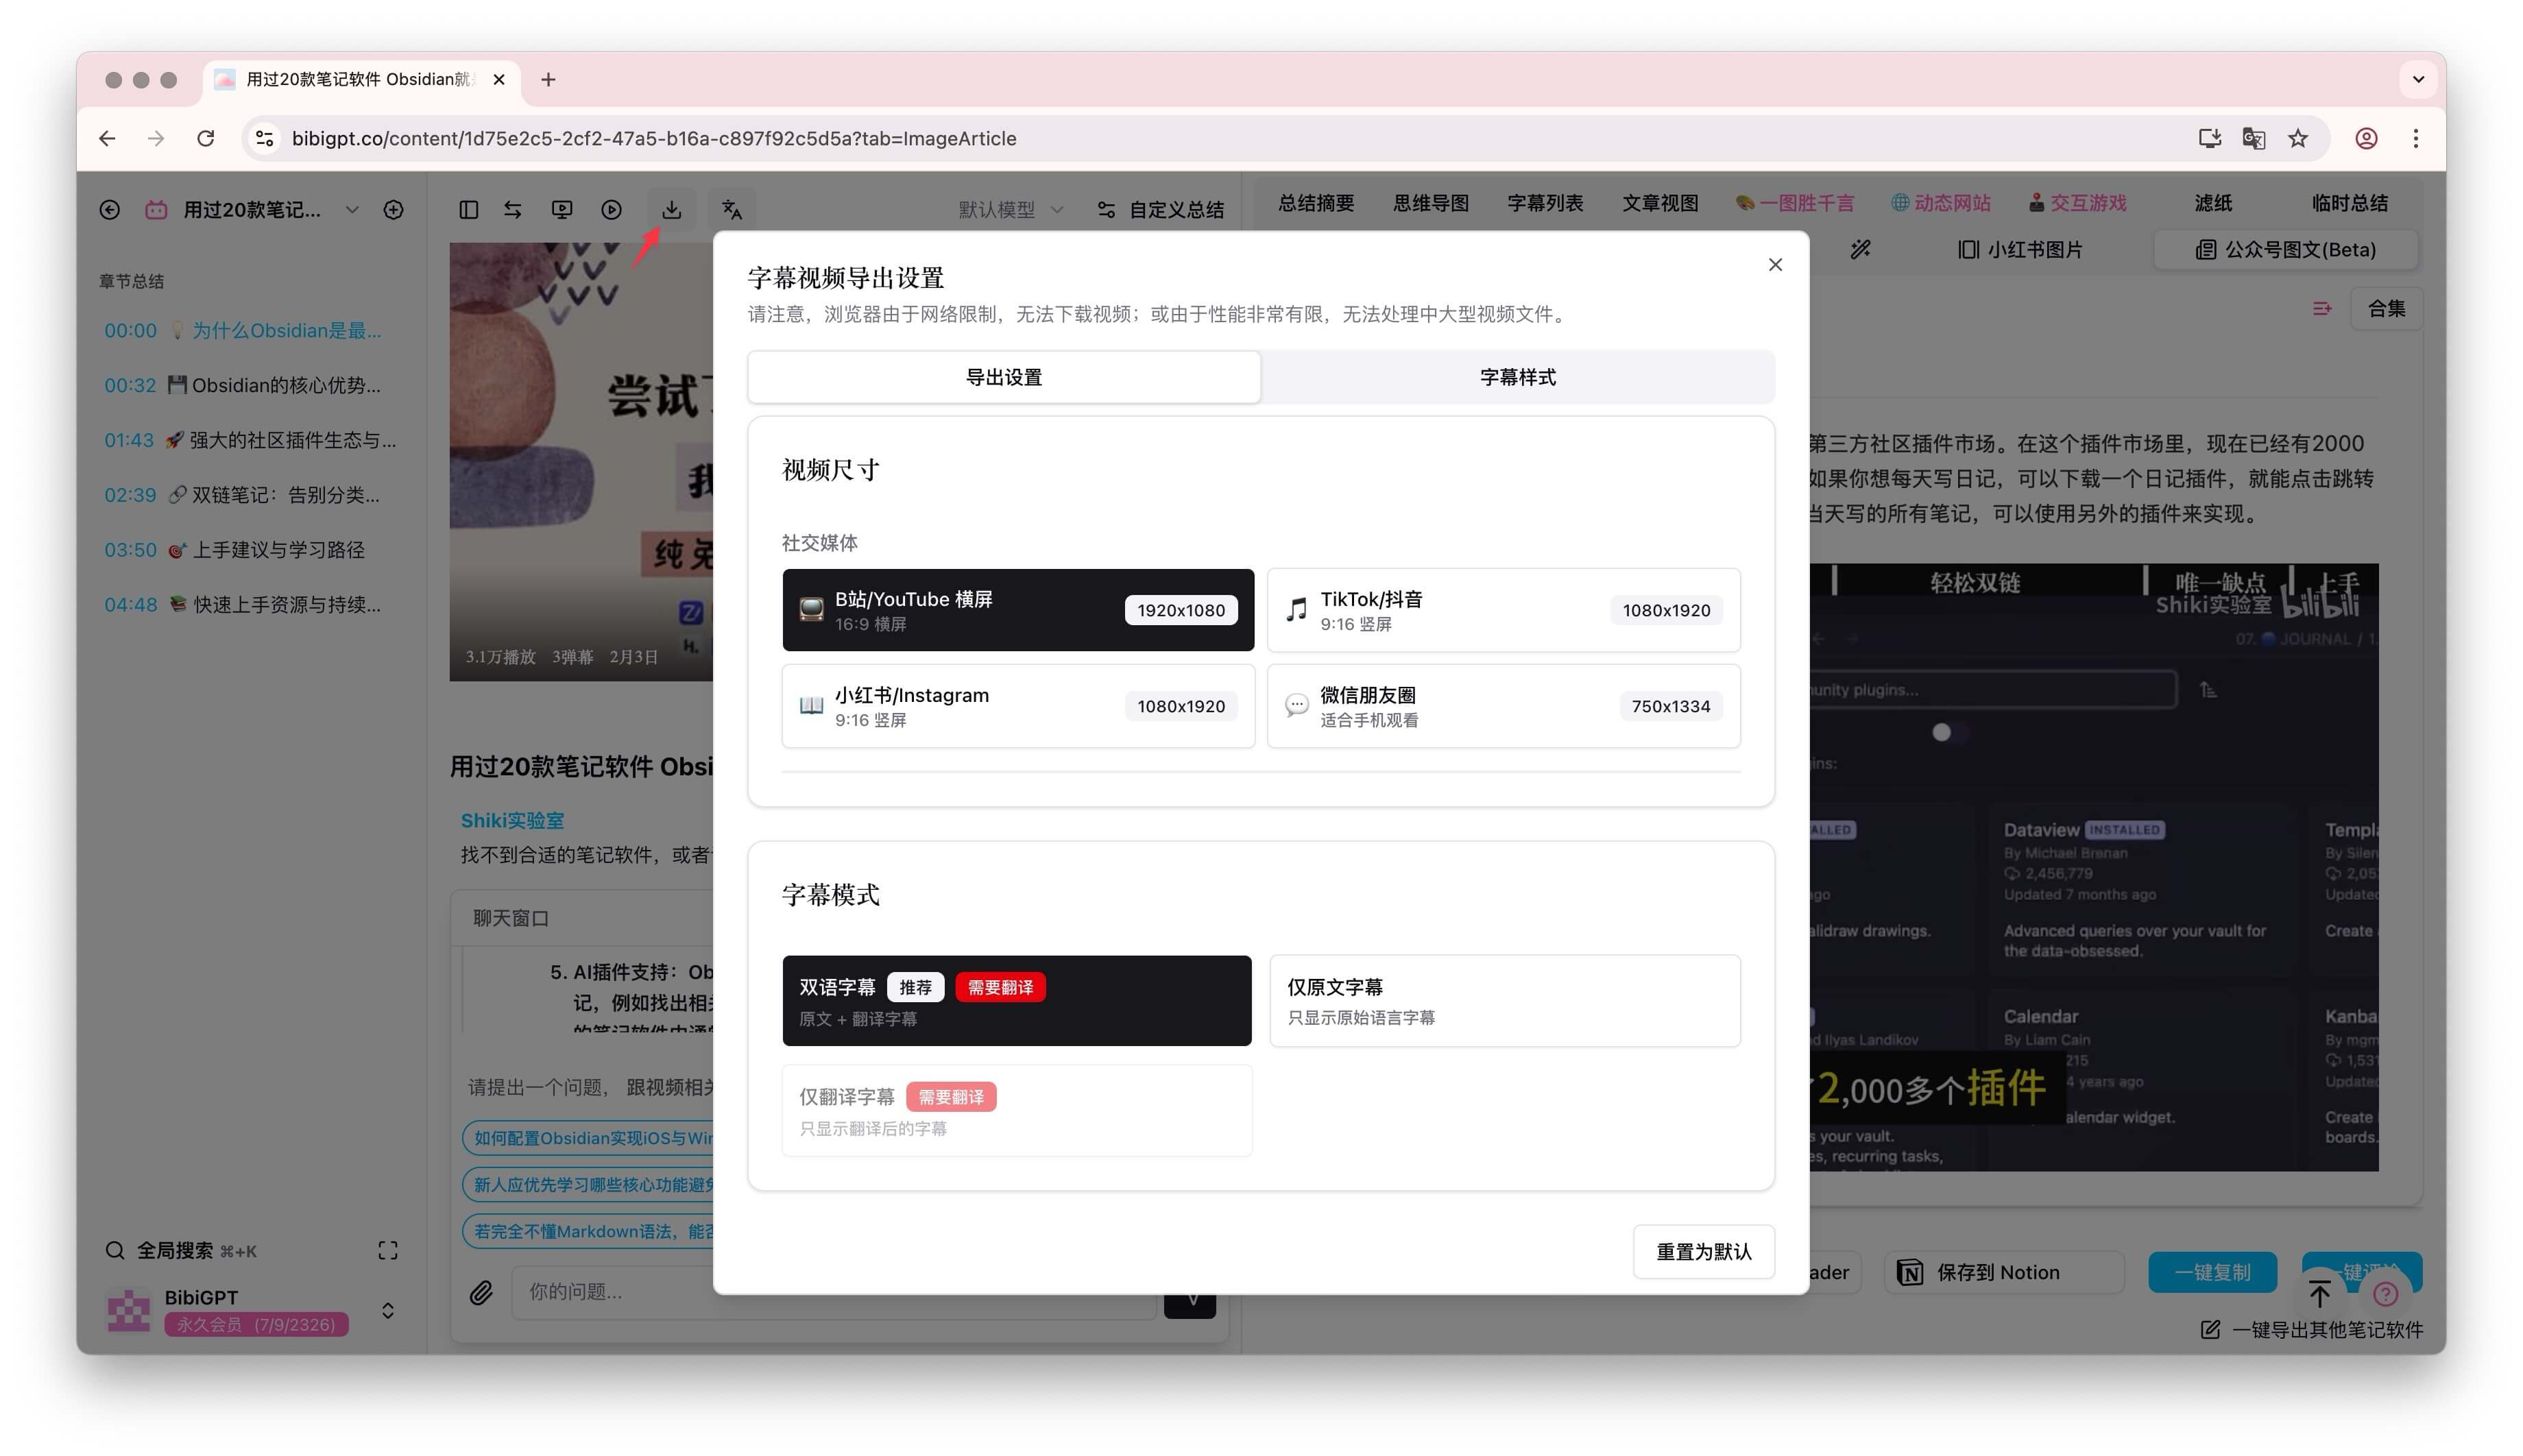Image resolution: width=2523 pixels, height=1456 pixels.
Task: Click the swap arrows icon in toolbar
Action: 513,209
